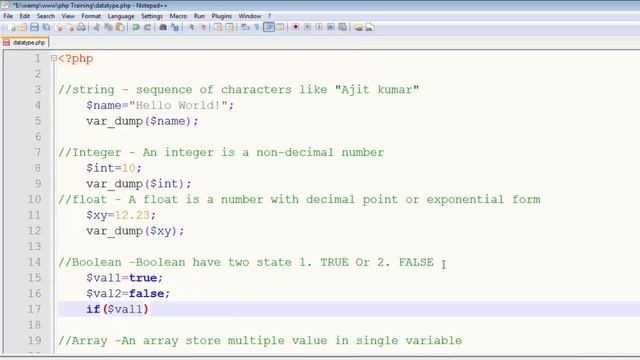This screenshot has width=640, height=360.
Task: Click the Redo toolbar icon
Action: [147, 27]
